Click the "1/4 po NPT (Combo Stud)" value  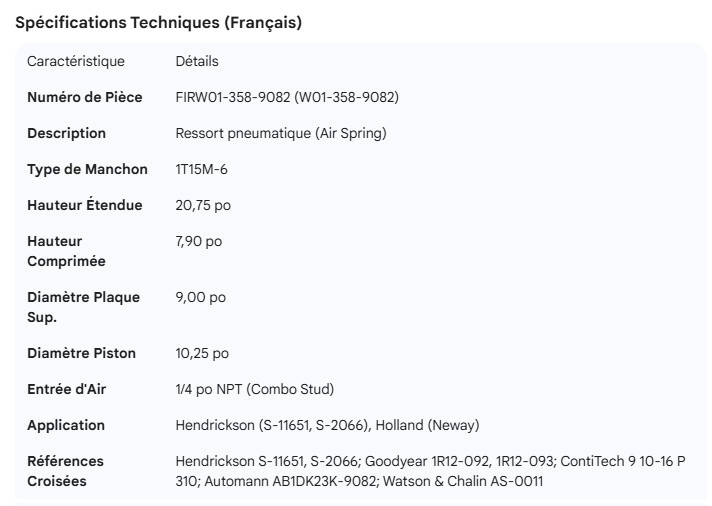(x=254, y=389)
